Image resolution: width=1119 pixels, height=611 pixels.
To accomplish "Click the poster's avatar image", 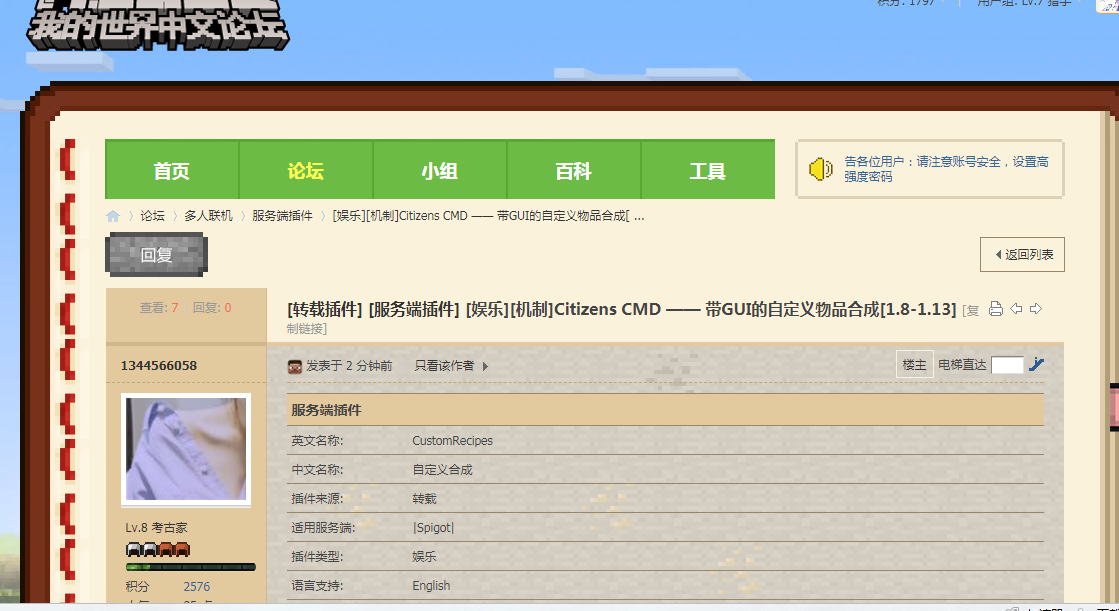I will [186, 450].
